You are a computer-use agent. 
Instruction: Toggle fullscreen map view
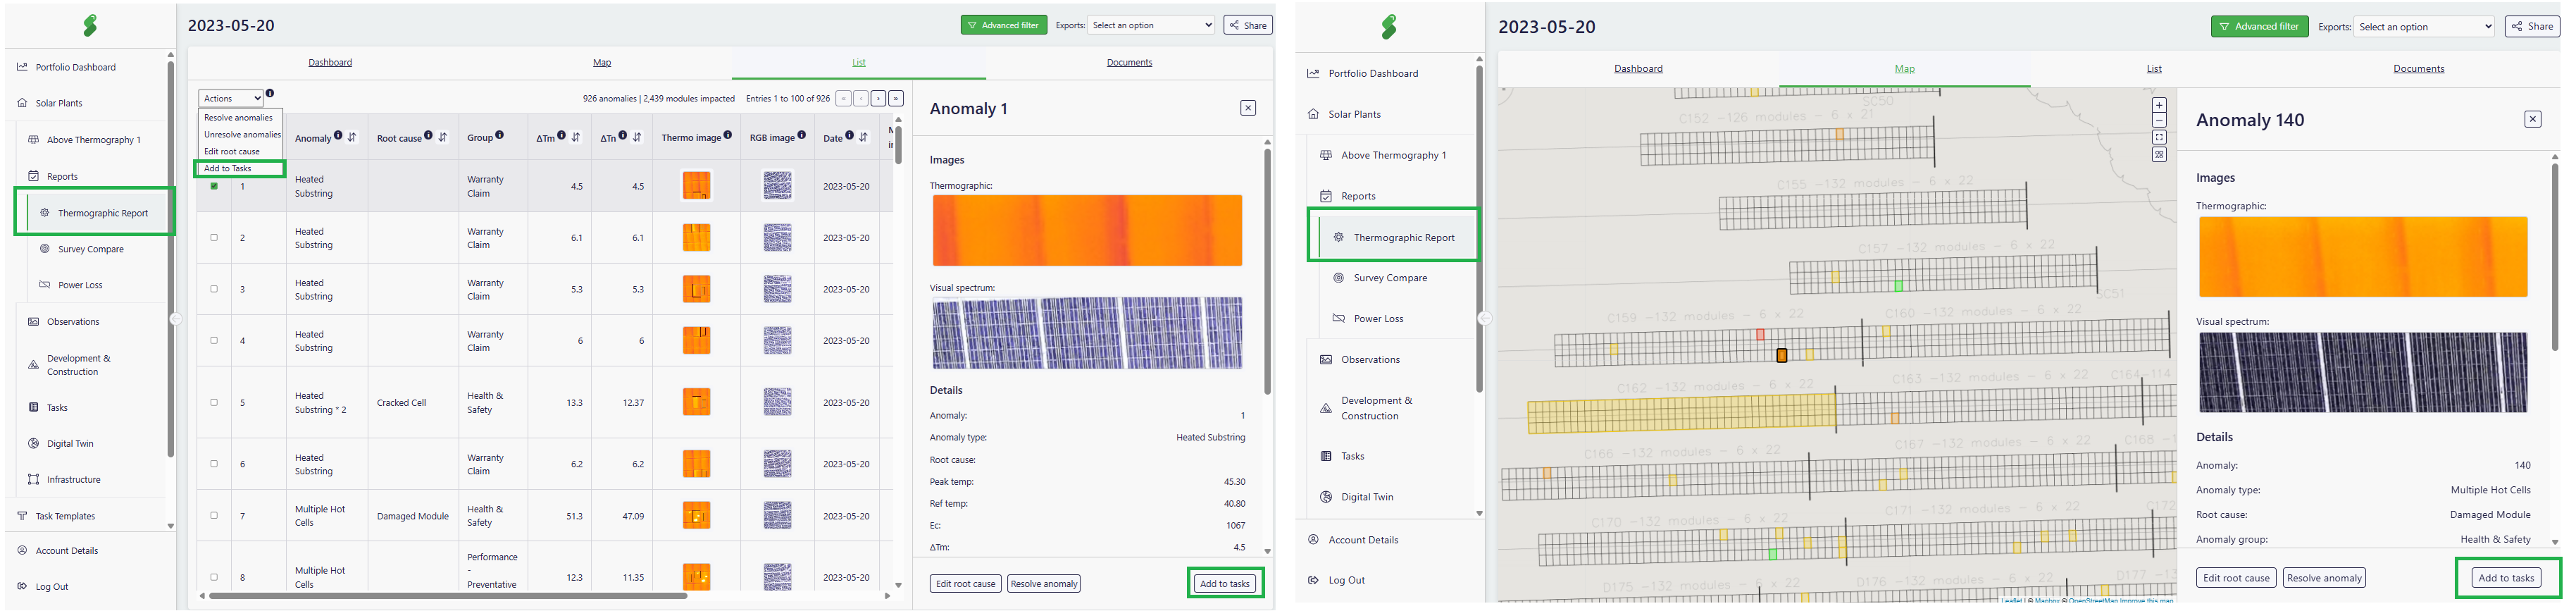coord(2159,137)
